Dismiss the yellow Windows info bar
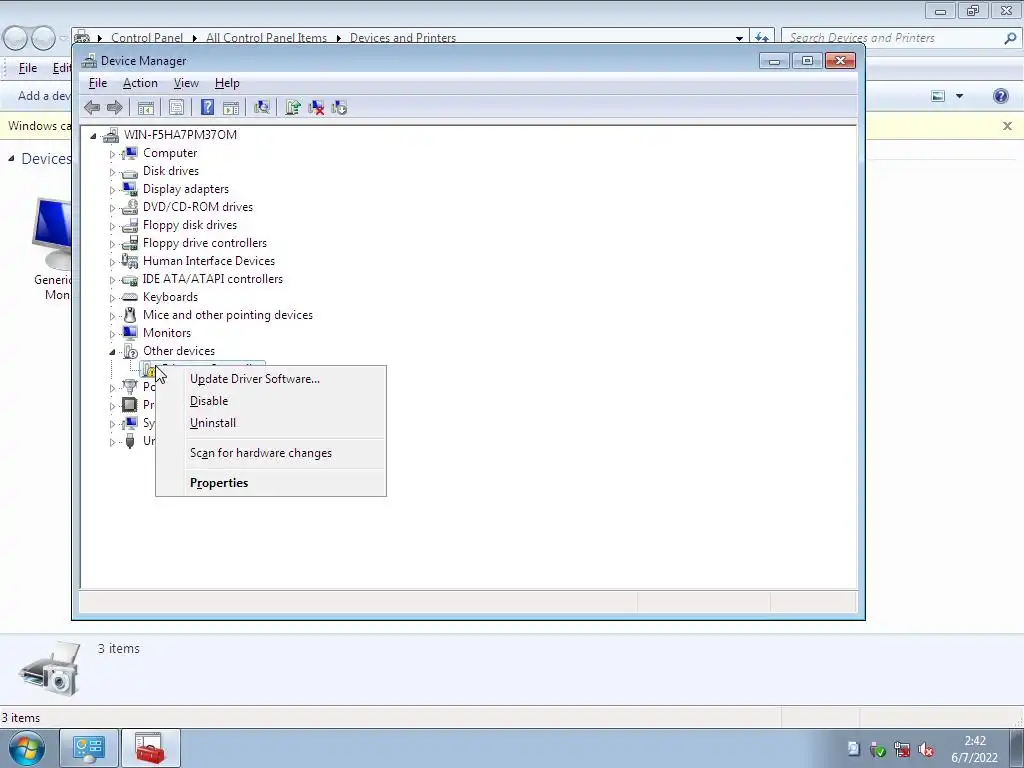1024x768 pixels. [1007, 126]
